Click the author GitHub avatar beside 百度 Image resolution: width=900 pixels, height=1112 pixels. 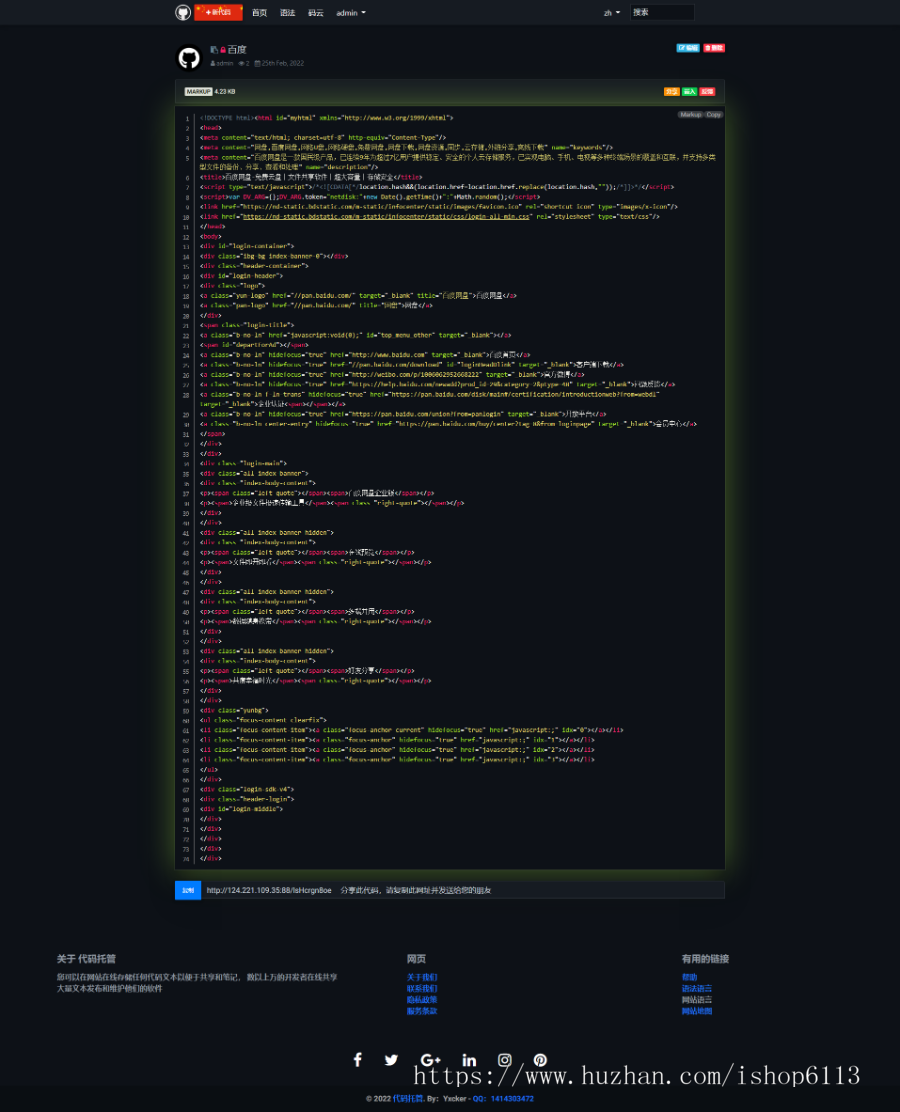click(x=189, y=57)
